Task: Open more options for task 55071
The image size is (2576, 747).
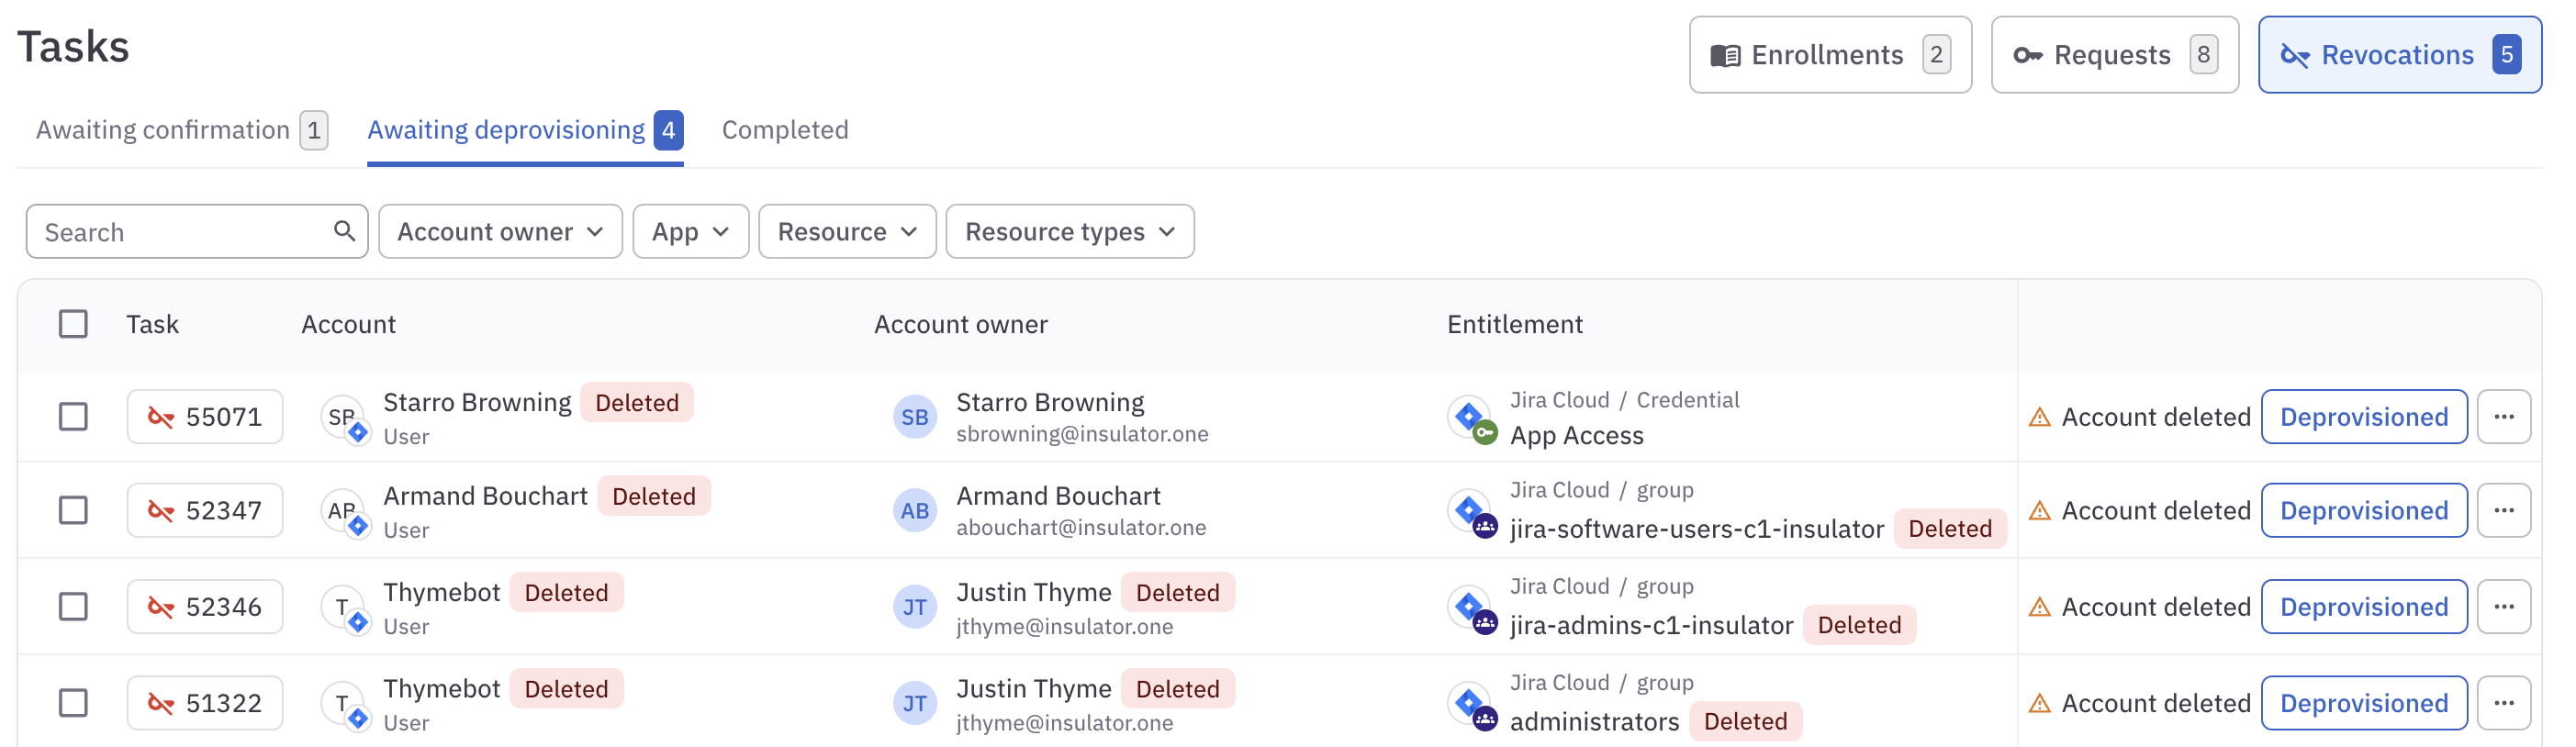Action: tap(2503, 417)
